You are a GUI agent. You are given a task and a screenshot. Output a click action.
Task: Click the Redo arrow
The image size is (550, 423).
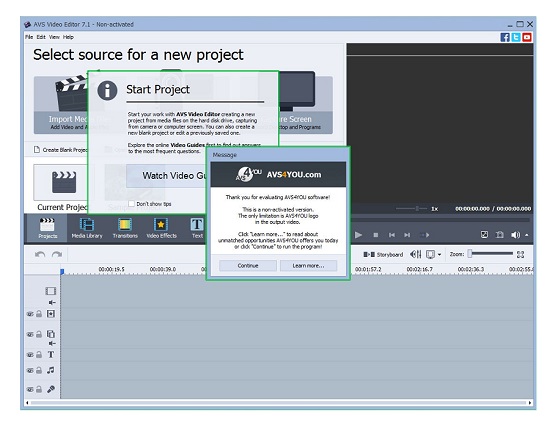point(57,254)
